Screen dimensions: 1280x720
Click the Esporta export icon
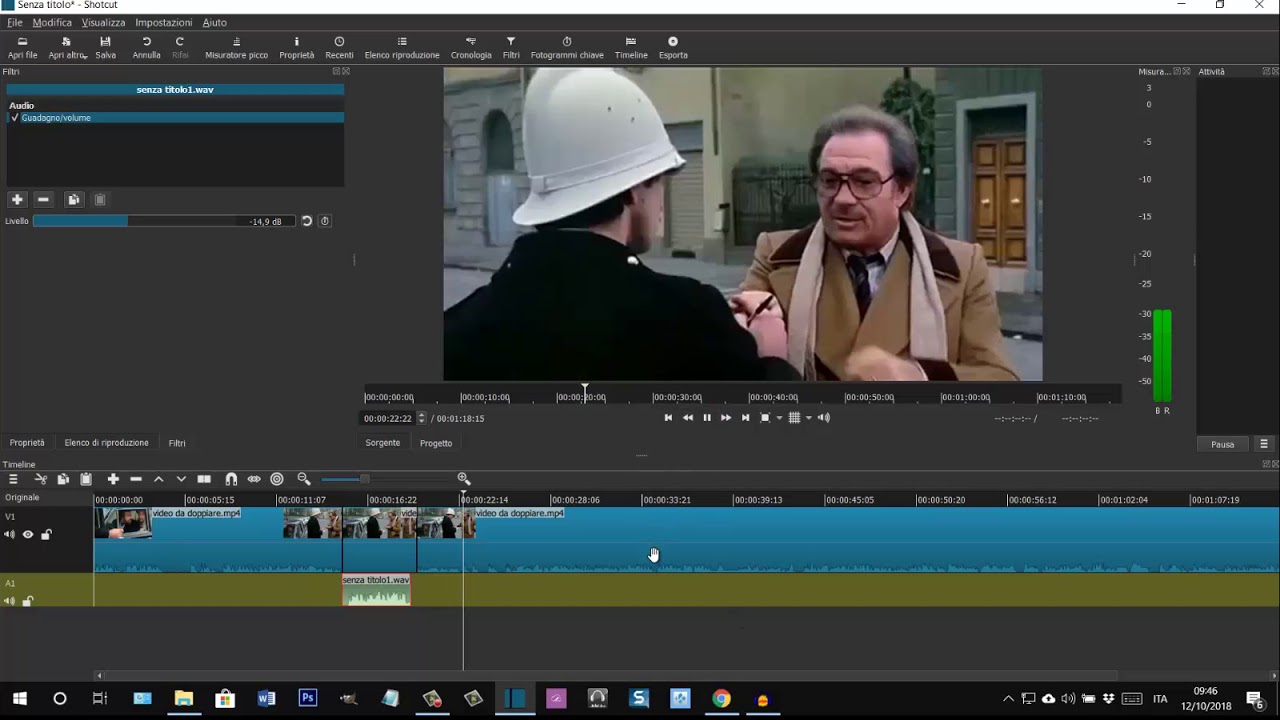click(x=673, y=42)
